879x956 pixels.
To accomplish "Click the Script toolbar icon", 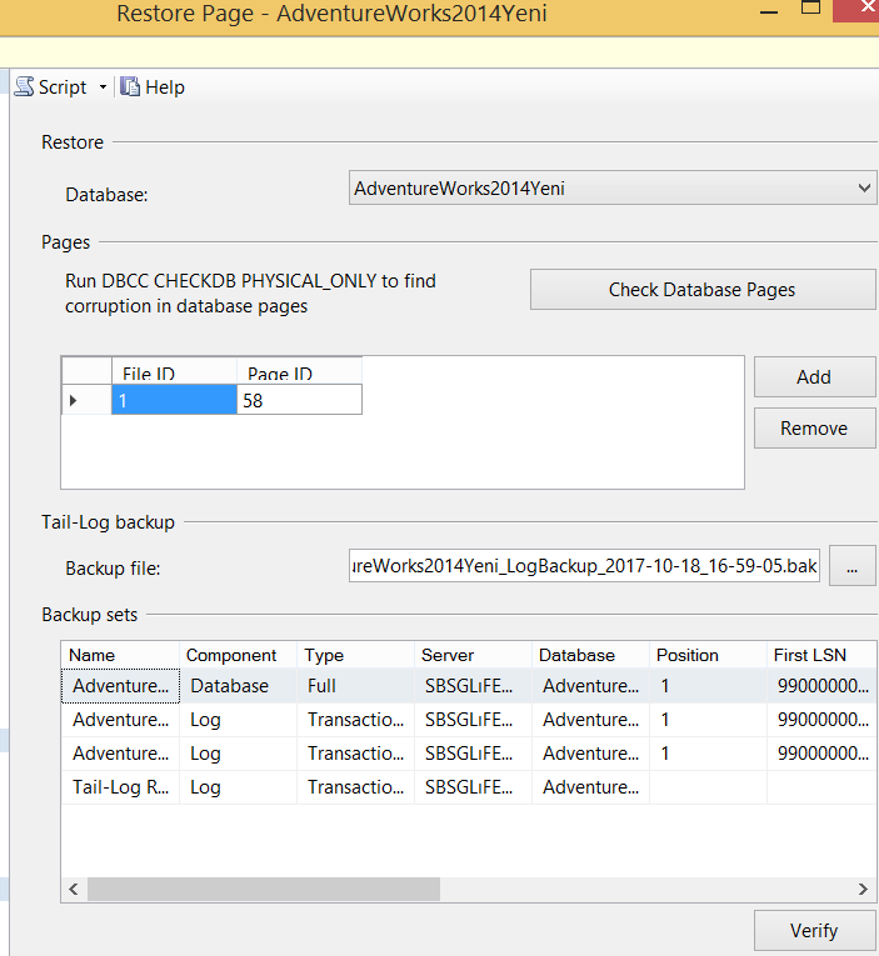I will [x=25, y=87].
